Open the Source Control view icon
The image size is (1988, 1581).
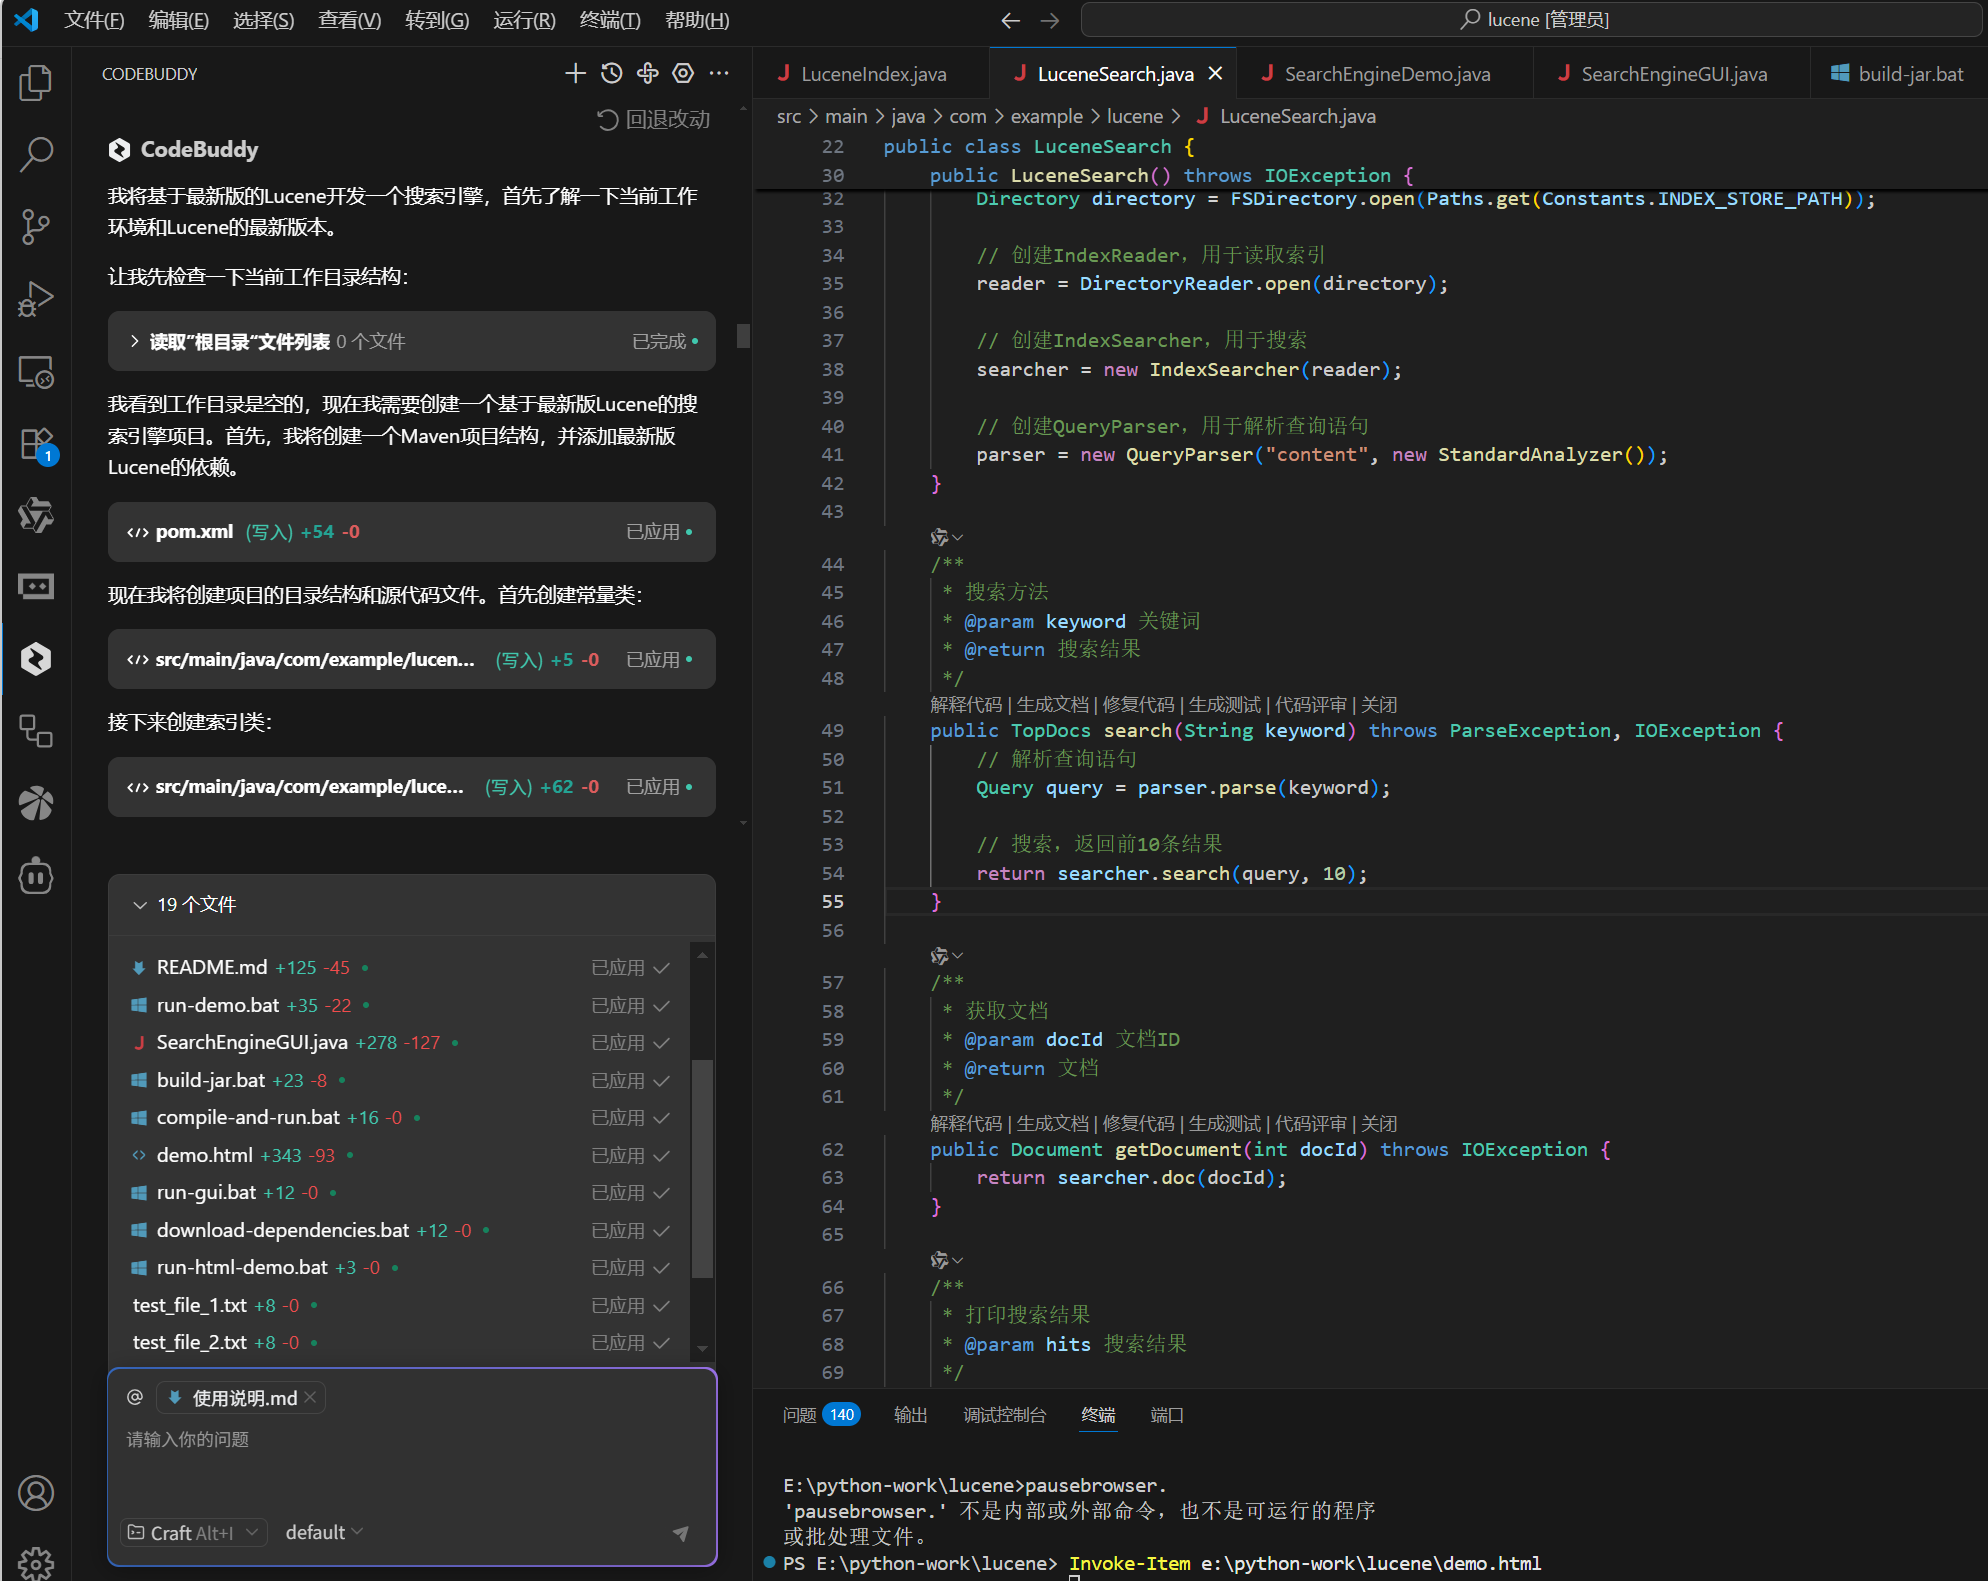[36, 226]
